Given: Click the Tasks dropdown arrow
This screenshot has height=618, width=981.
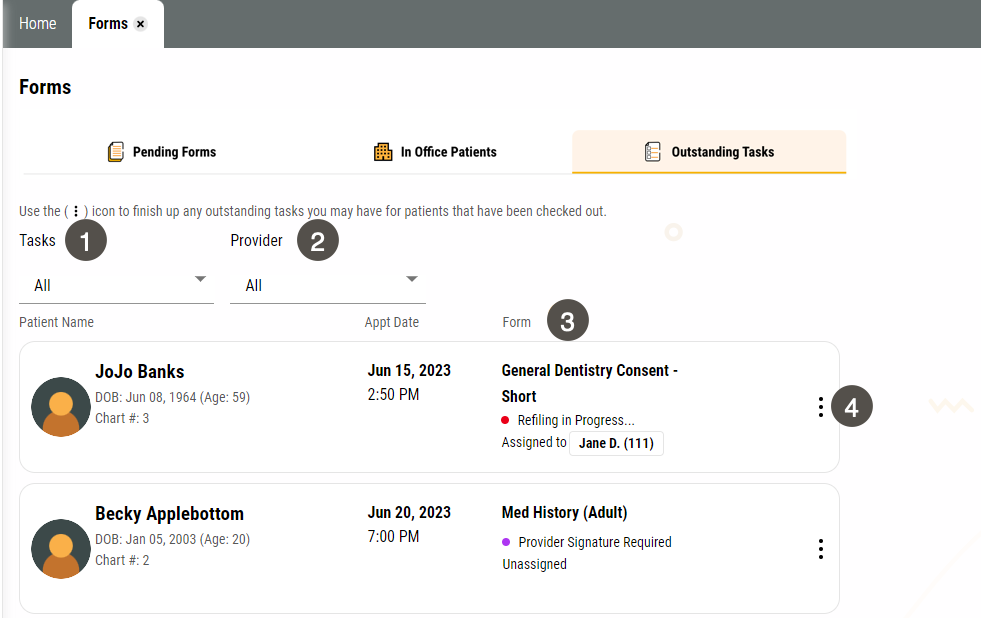Looking at the screenshot, I should point(200,279).
